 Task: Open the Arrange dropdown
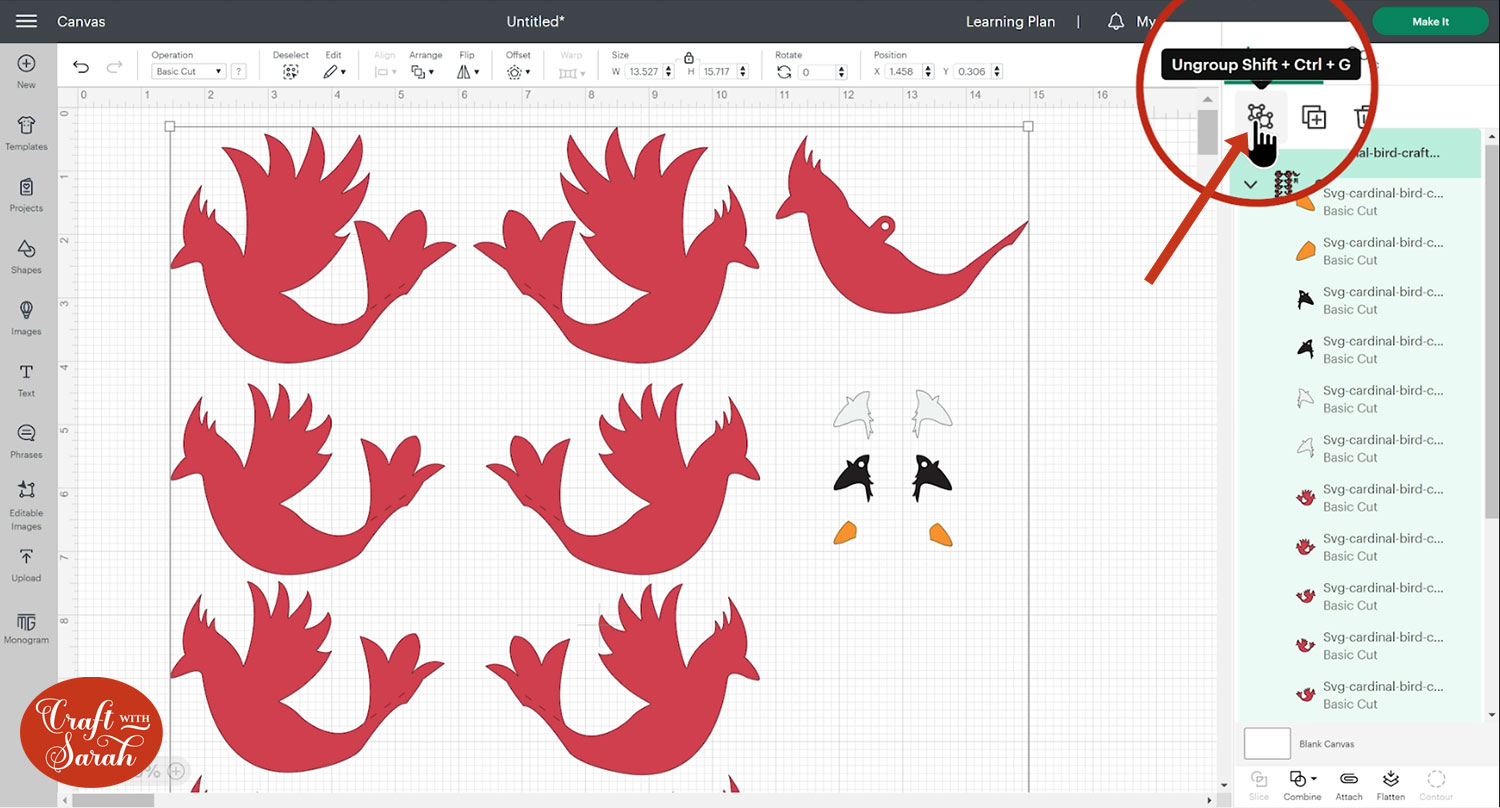point(424,72)
